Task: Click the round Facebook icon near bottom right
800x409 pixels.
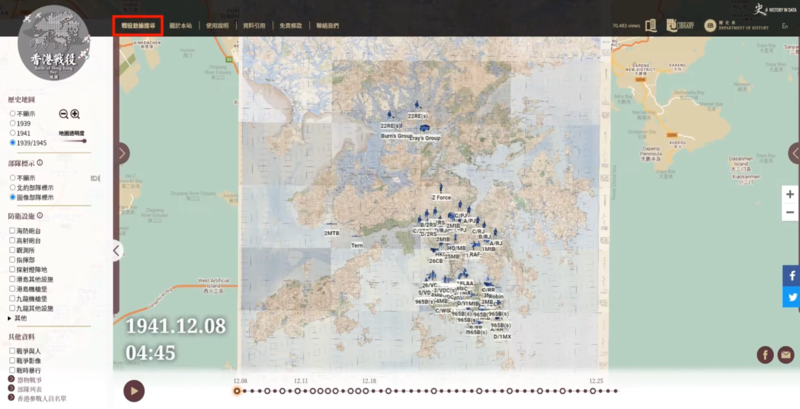Action: click(766, 355)
